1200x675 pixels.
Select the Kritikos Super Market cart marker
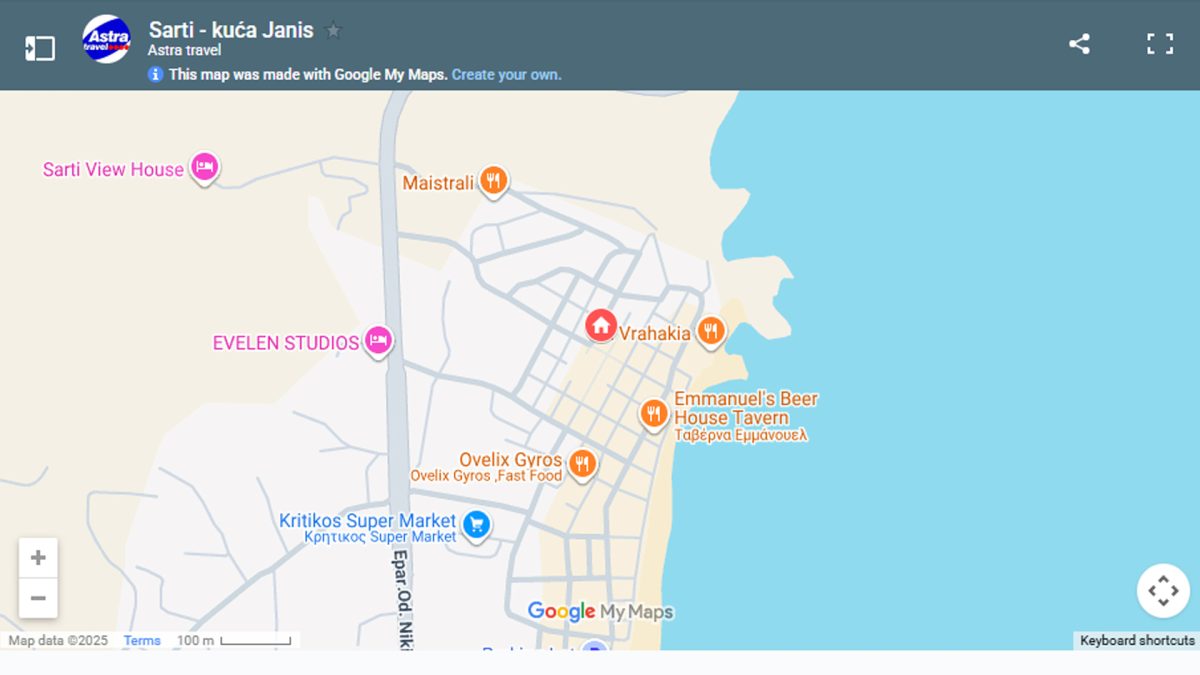(477, 523)
